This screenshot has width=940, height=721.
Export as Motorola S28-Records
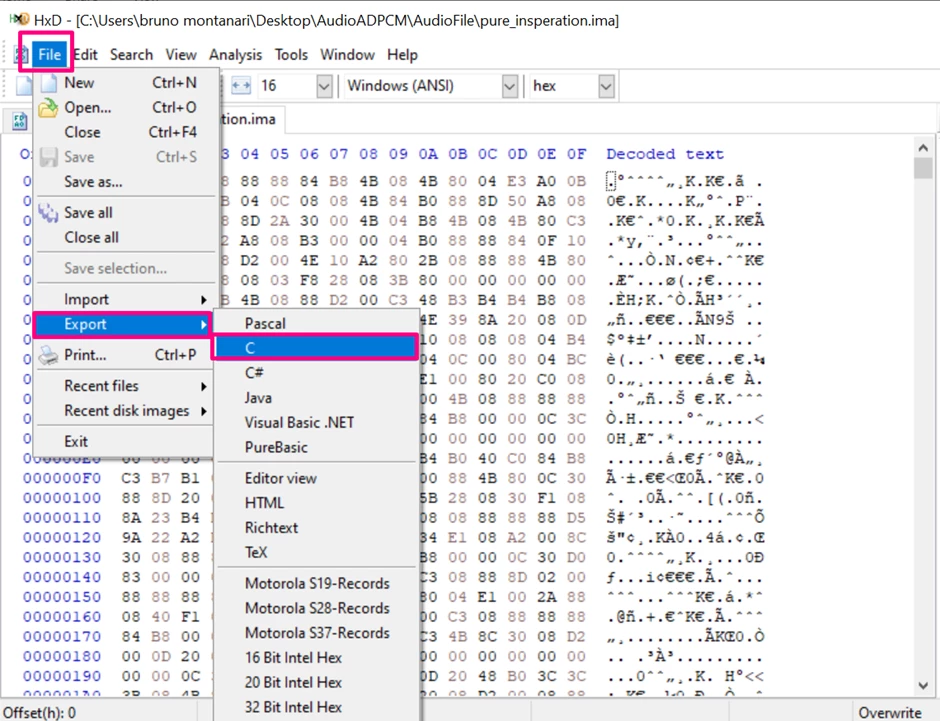point(316,608)
